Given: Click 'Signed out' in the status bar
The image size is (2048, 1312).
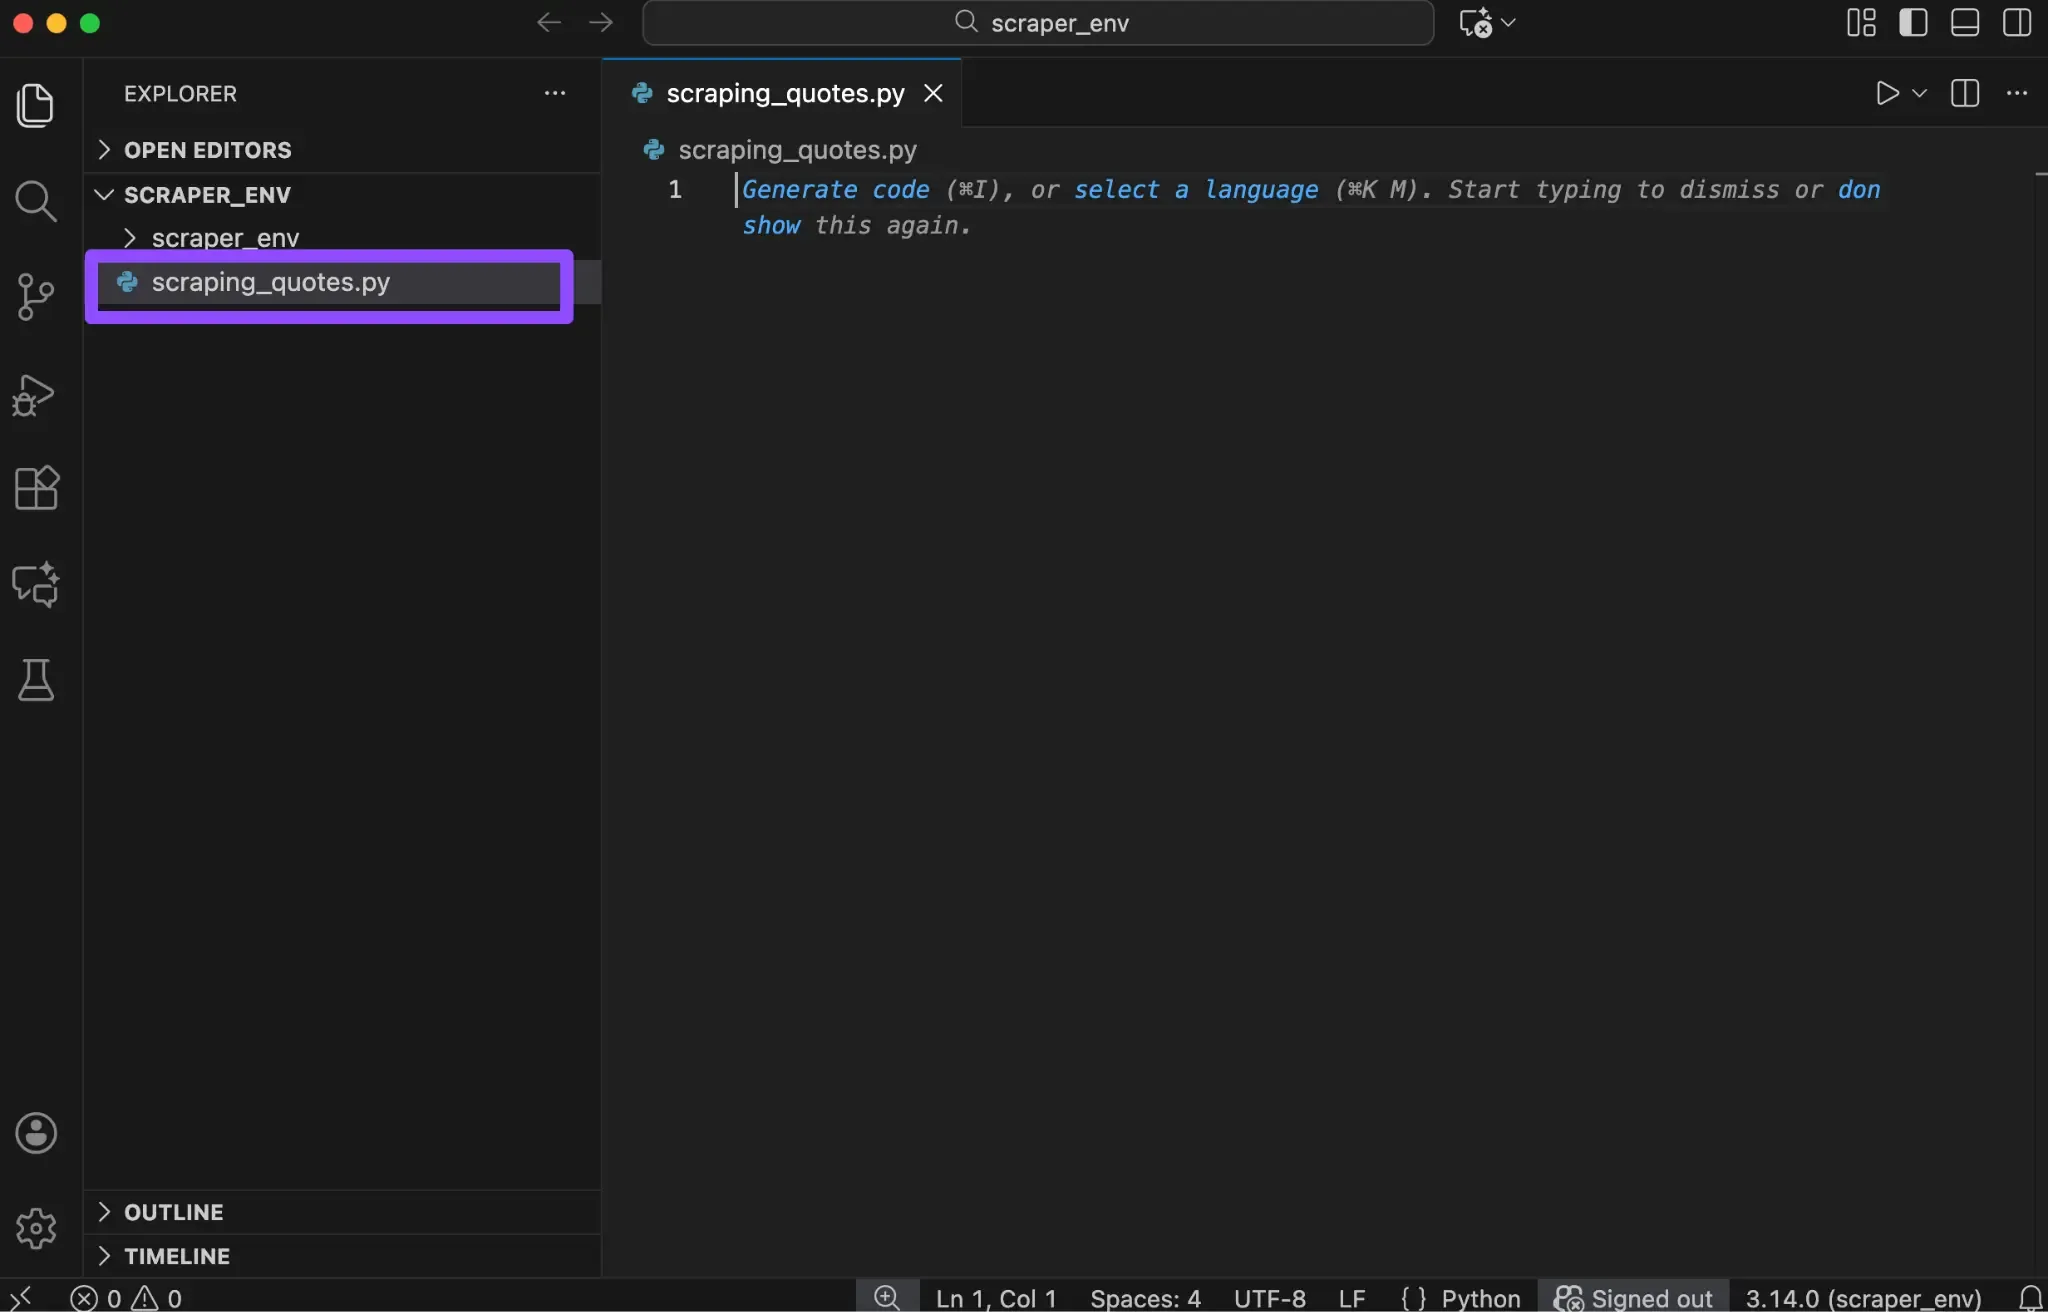Looking at the screenshot, I should 1634,1297.
